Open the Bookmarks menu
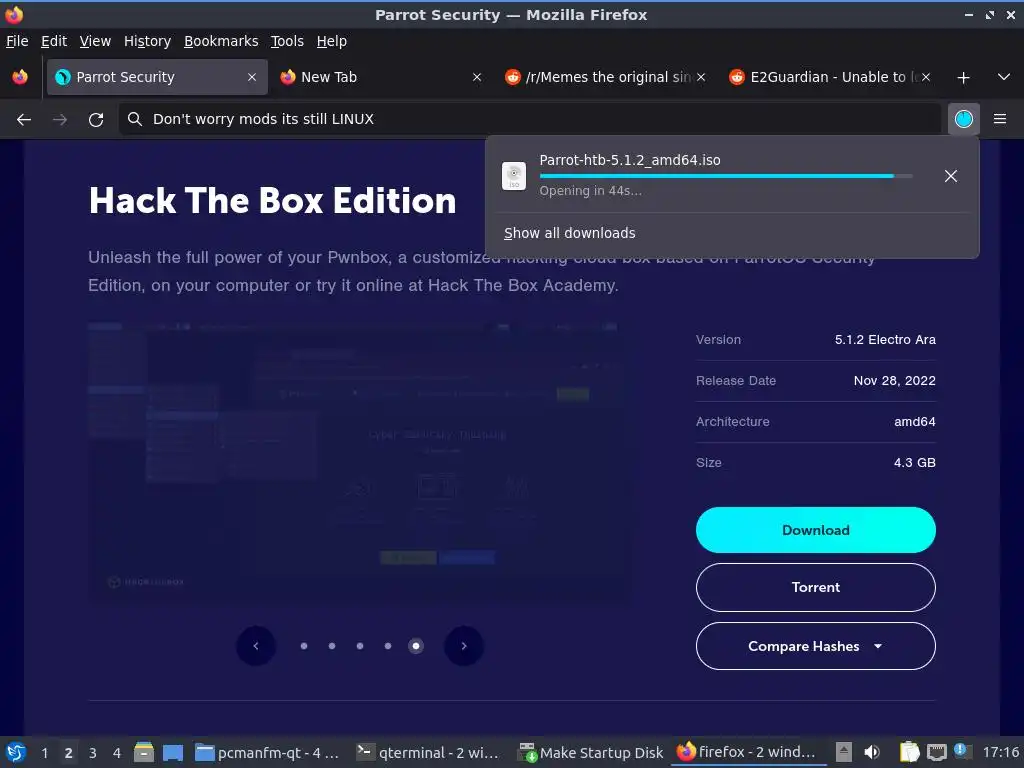The height and width of the screenshot is (768, 1024). [221, 41]
